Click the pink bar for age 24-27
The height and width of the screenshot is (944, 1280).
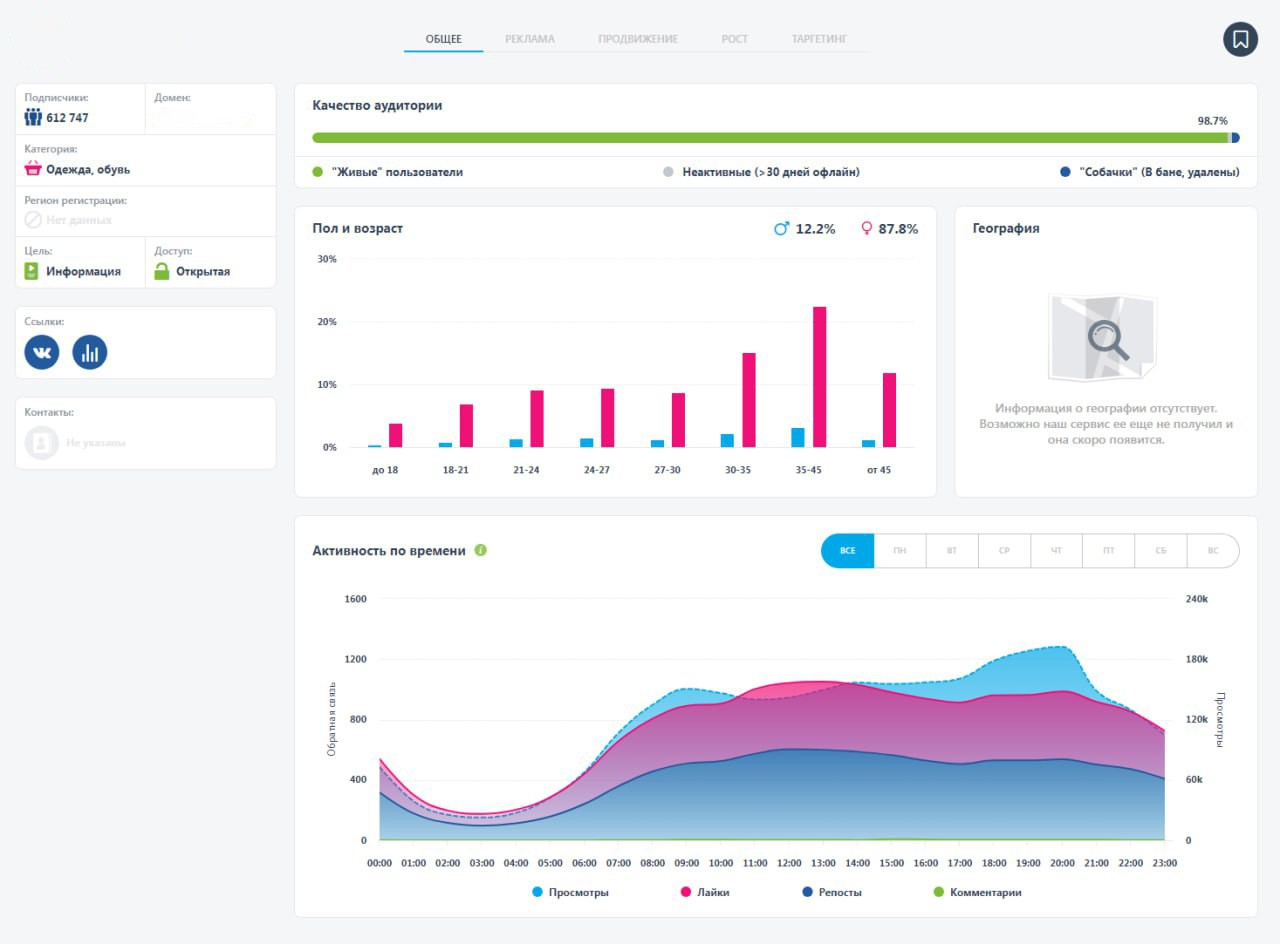tap(607, 418)
